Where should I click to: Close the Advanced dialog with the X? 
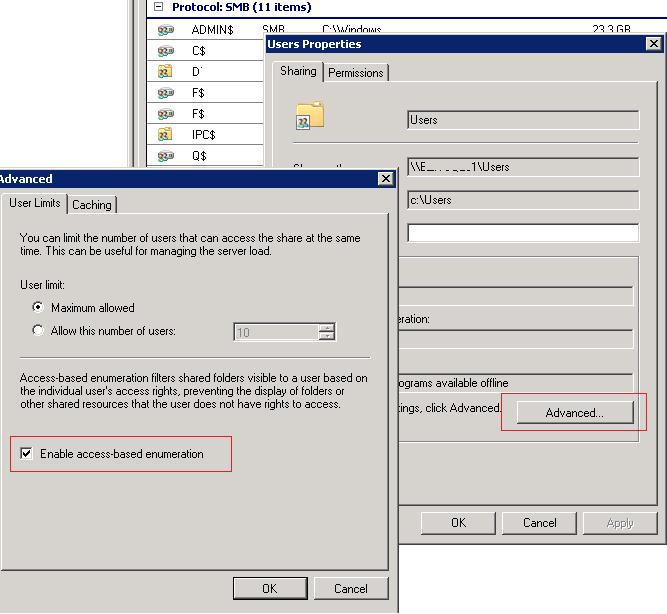385,179
